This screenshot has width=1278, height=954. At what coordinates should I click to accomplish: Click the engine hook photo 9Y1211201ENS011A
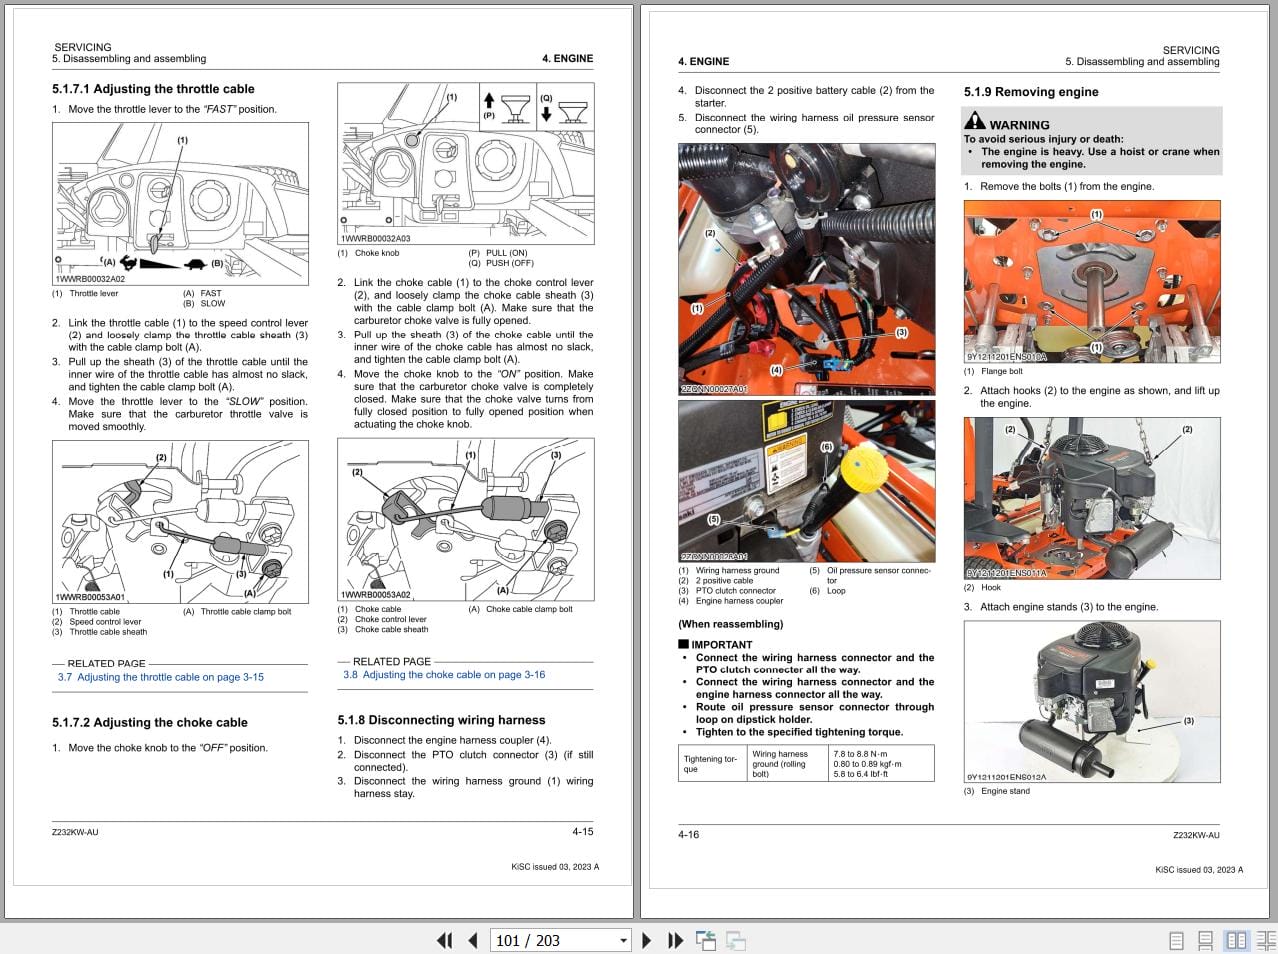point(1092,498)
